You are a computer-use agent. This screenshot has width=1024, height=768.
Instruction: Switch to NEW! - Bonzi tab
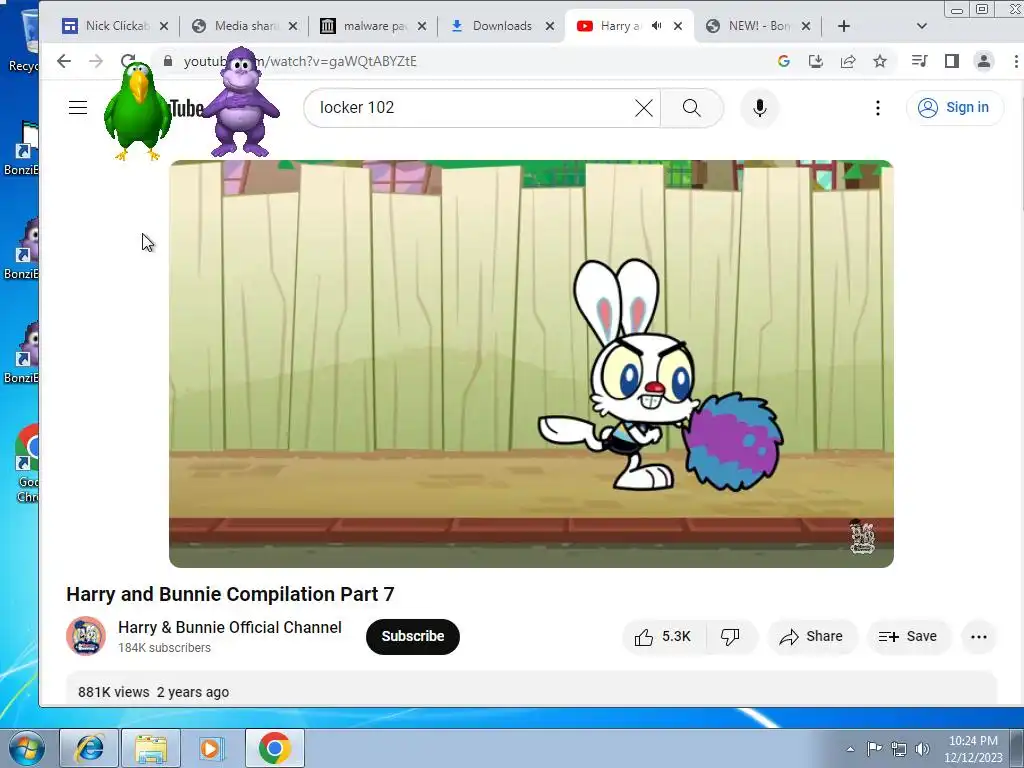[x=758, y=26]
